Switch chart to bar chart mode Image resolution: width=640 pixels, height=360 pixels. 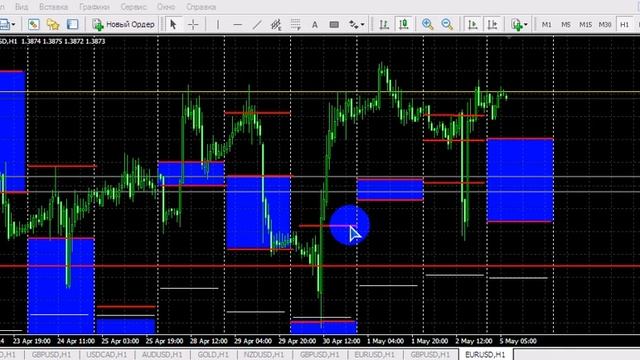tap(384, 24)
